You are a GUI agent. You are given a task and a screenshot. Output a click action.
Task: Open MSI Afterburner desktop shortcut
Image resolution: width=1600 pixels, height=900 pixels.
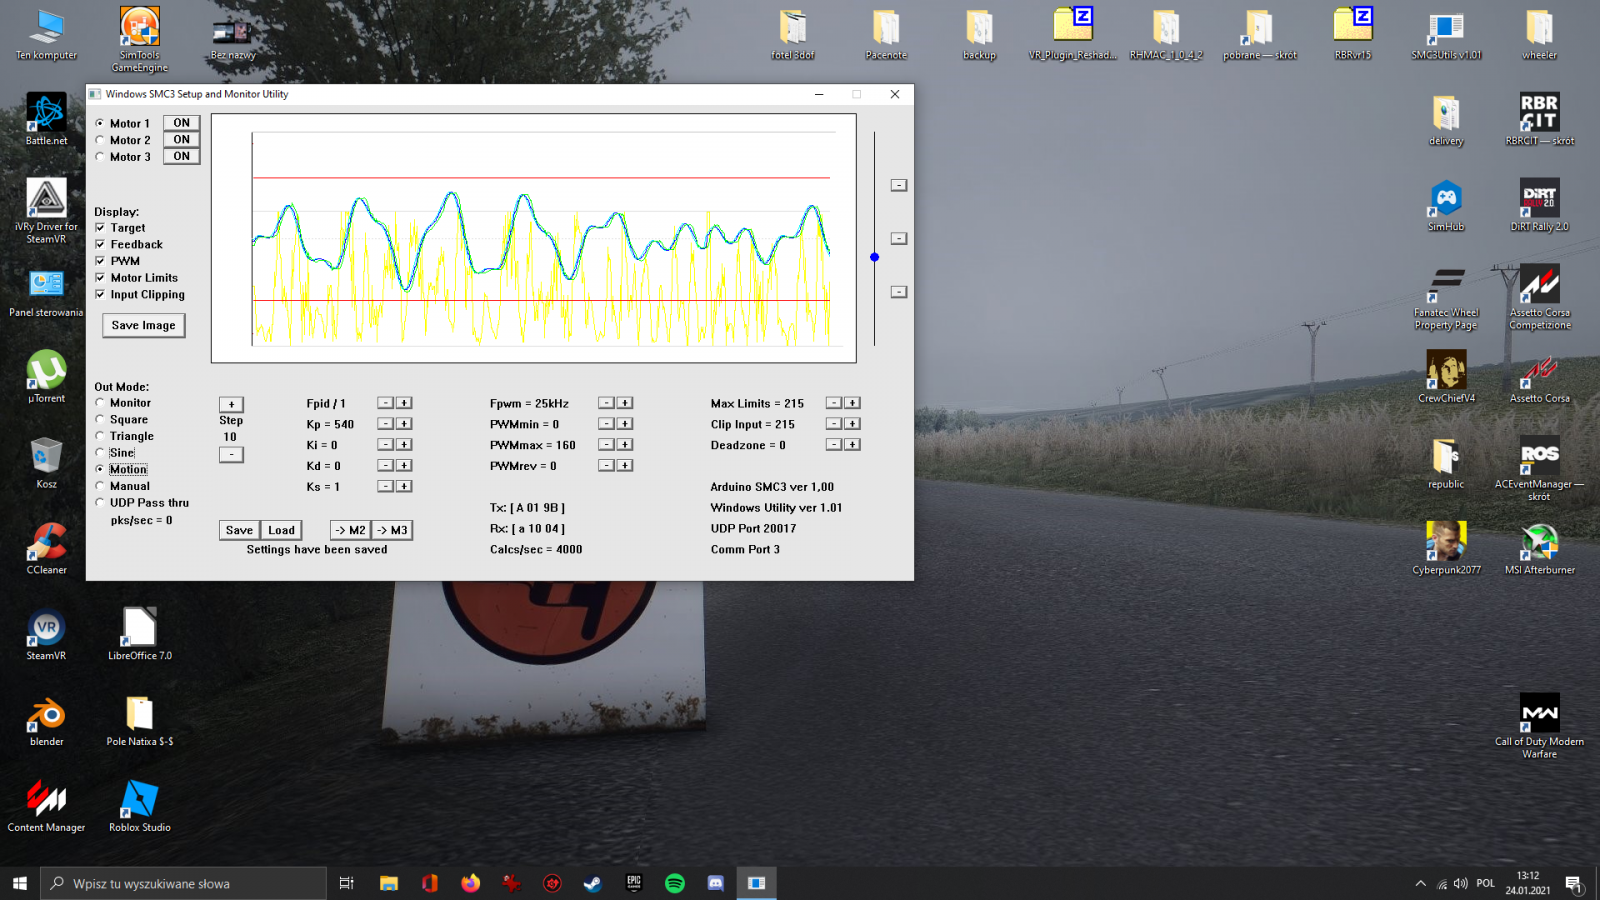click(x=1539, y=544)
